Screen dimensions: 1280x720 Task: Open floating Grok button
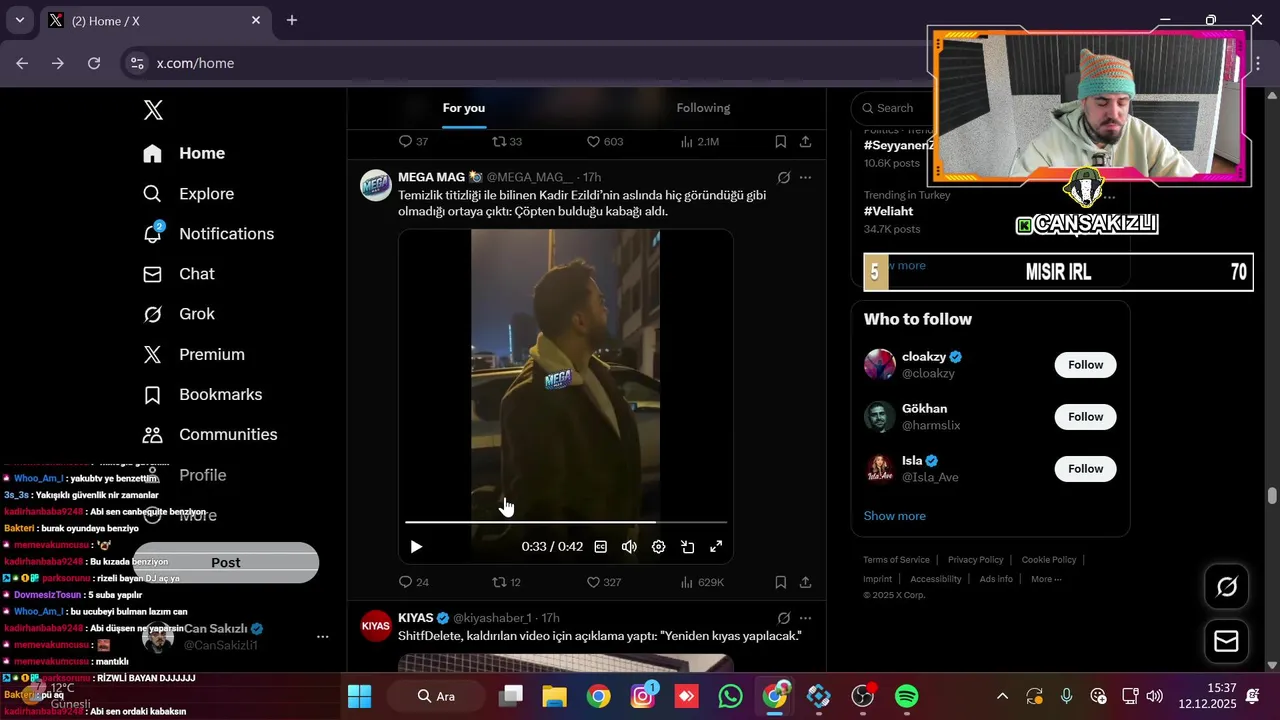pos(1226,587)
